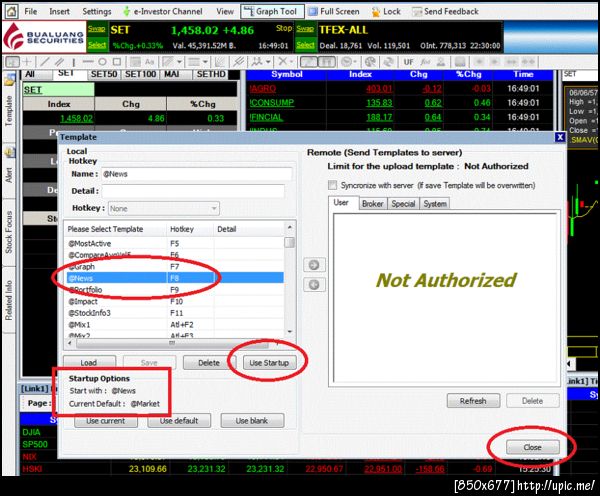
Task: Click the f(x) formula icon
Action: pos(425,62)
